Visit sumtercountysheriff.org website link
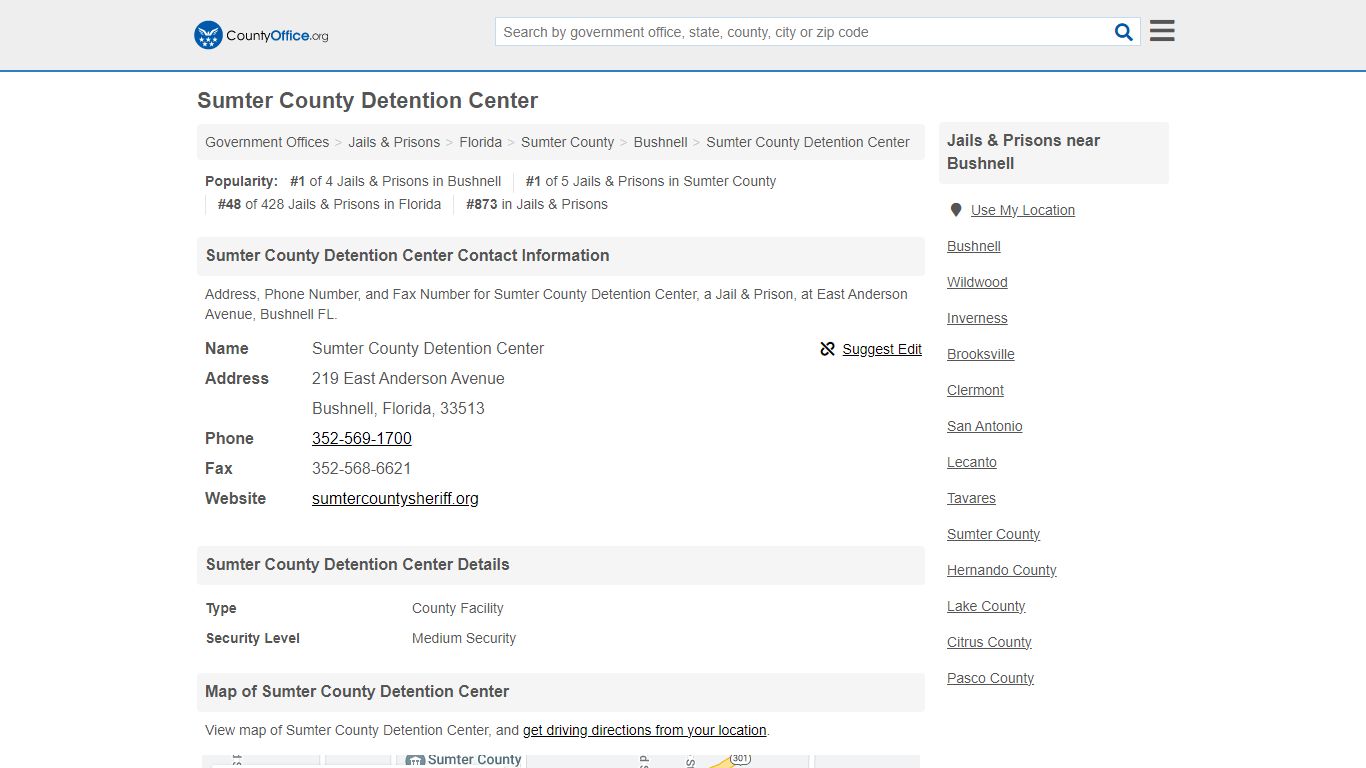This screenshot has width=1366, height=768. tap(395, 498)
